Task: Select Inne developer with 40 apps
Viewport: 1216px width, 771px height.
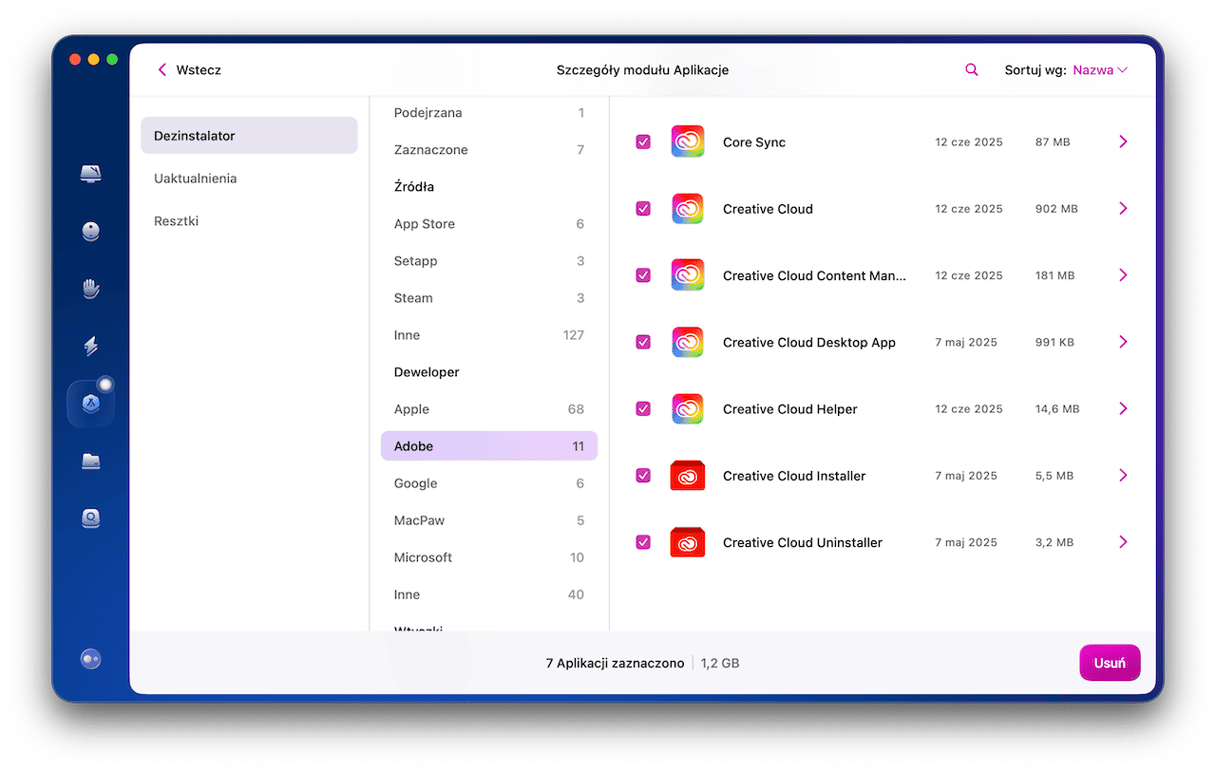Action: tap(489, 594)
